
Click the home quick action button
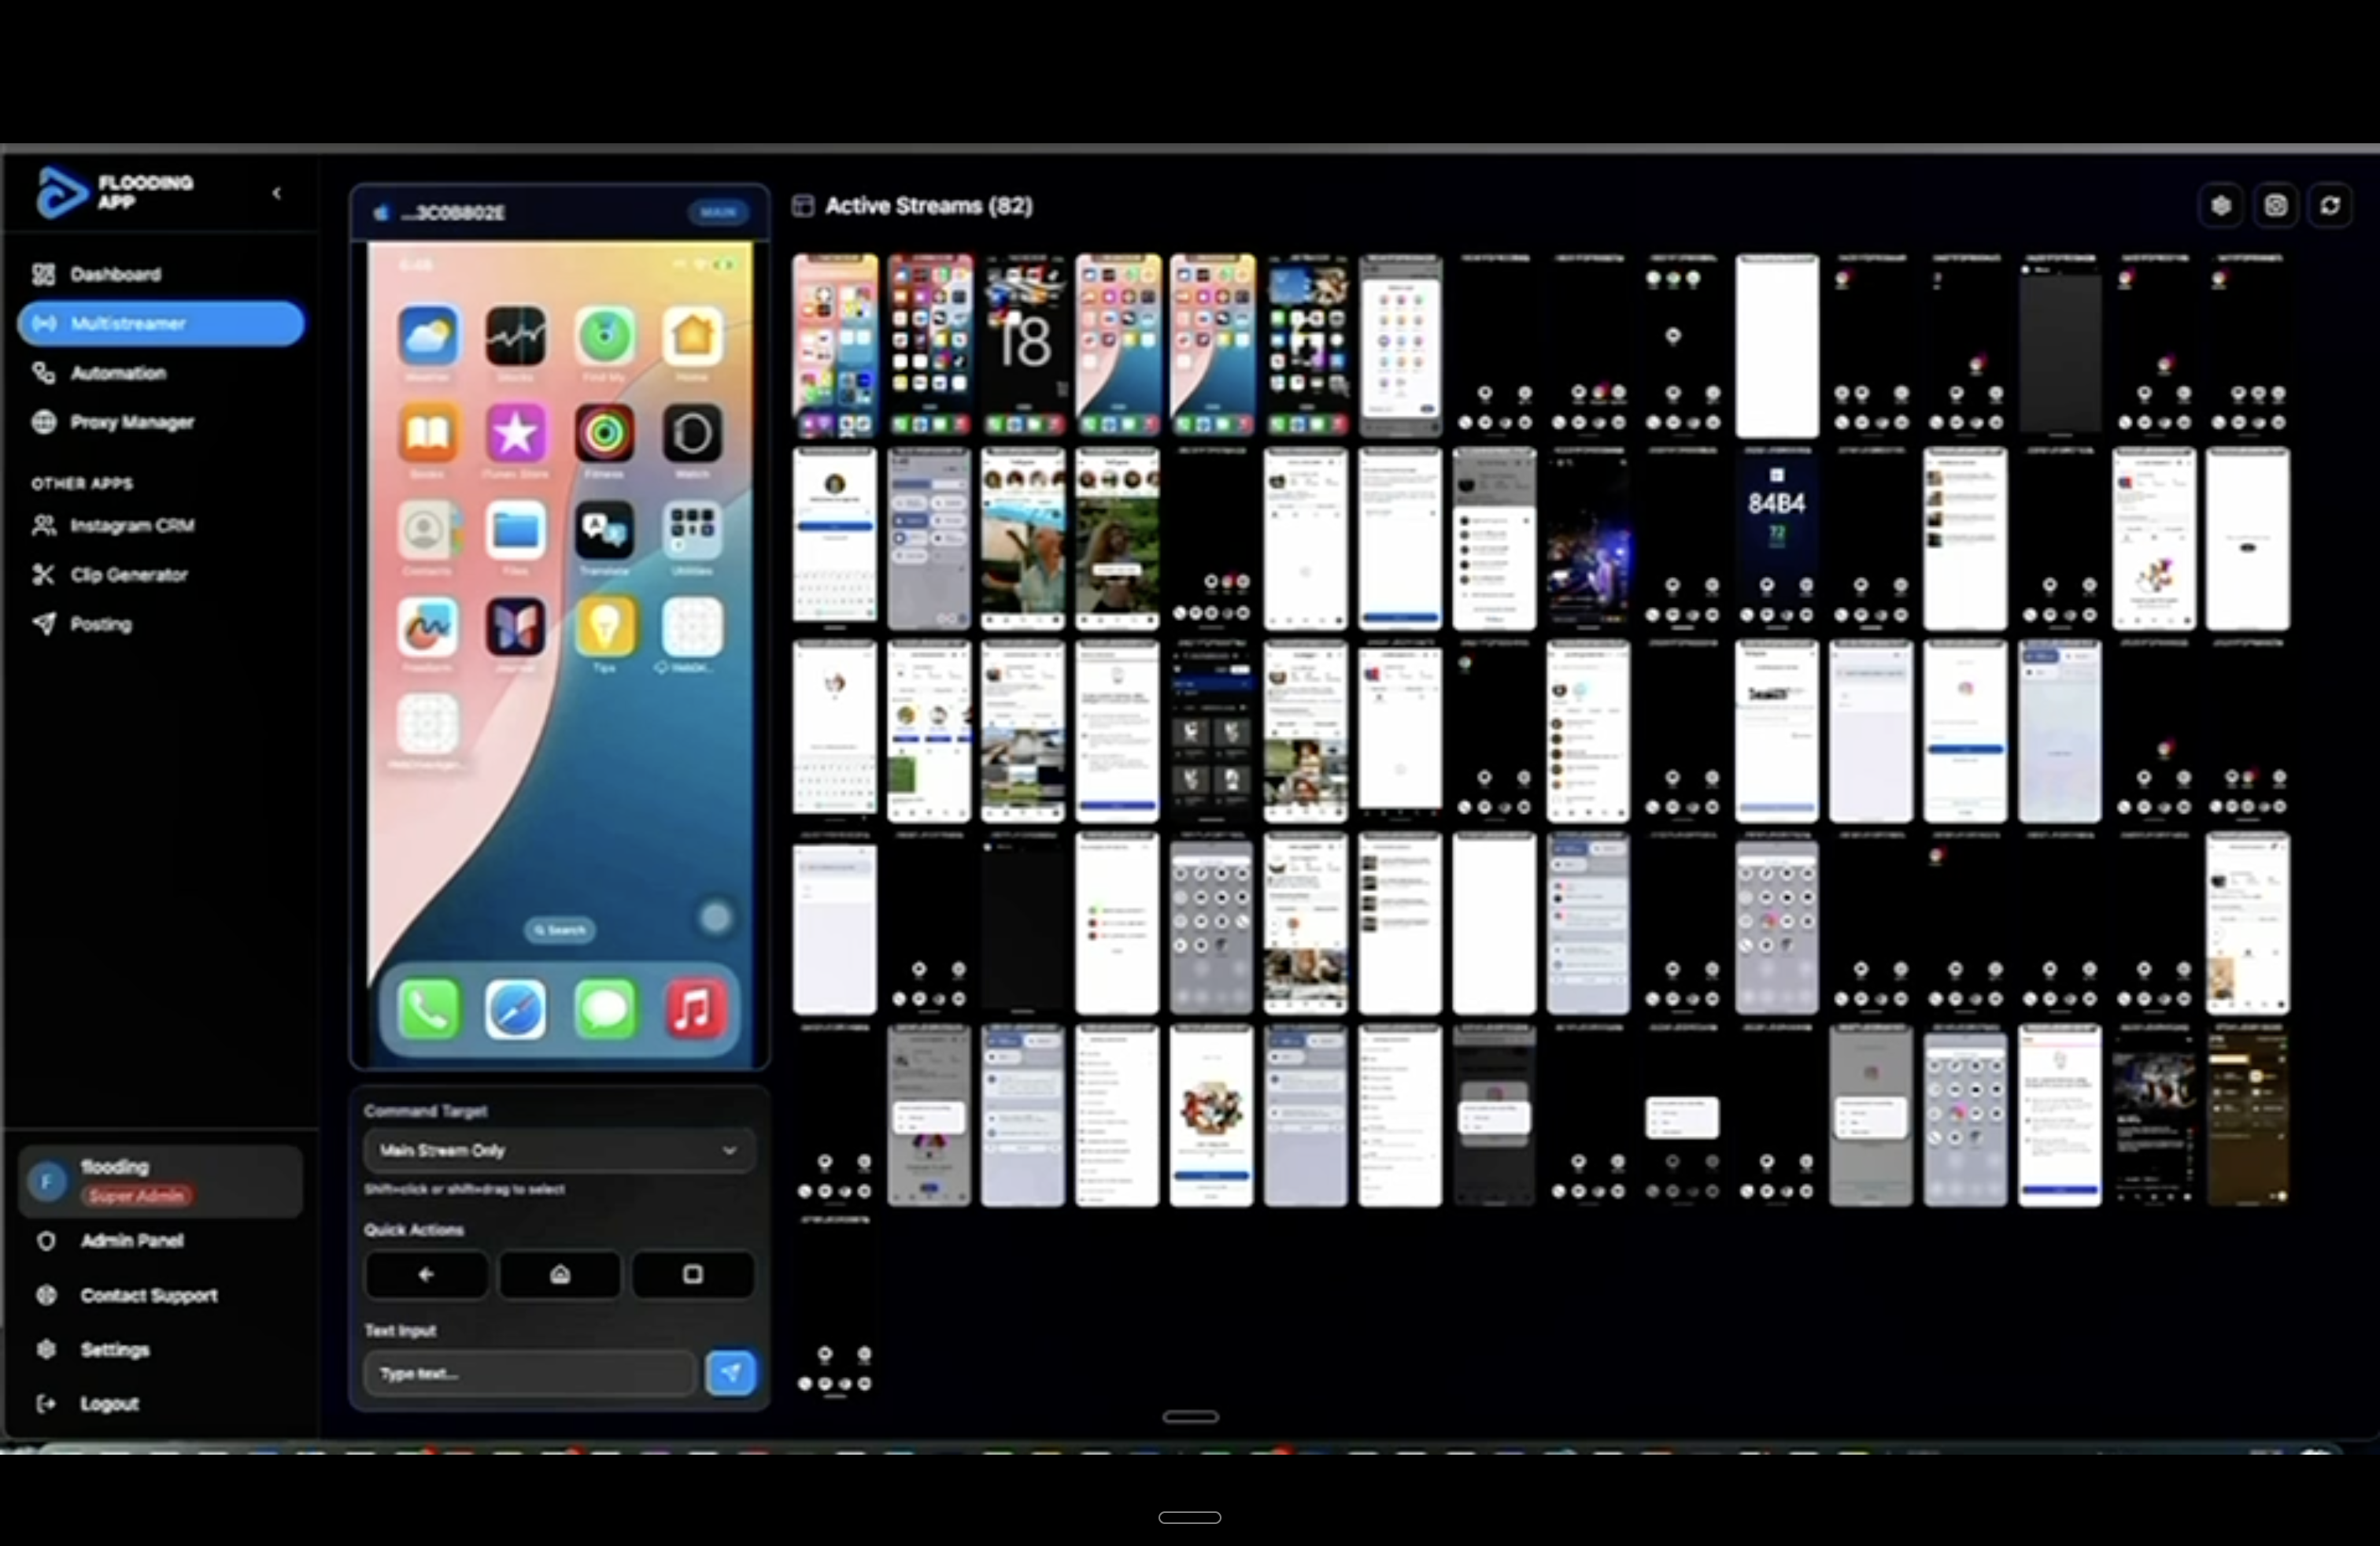pyautogui.click(x=560, y=1274)
